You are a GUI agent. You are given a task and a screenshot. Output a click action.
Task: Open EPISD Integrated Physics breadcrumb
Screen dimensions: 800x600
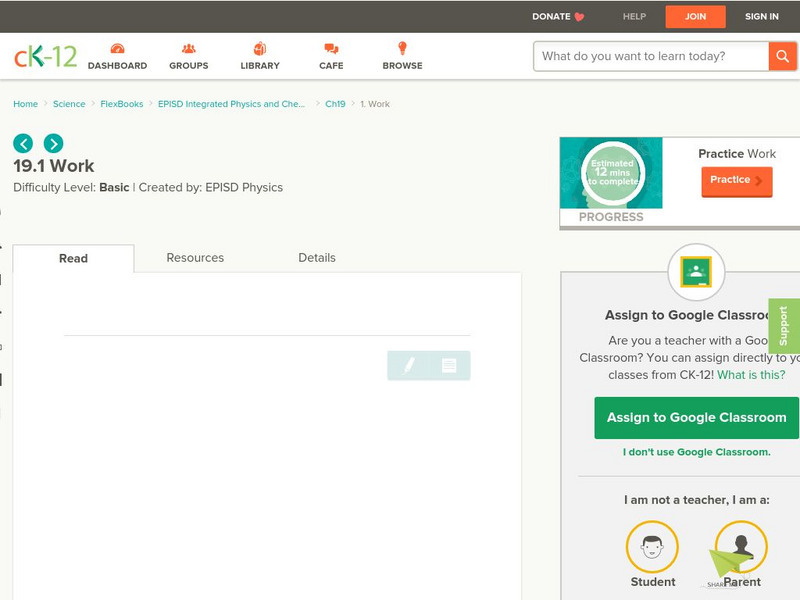pos(231,104)
